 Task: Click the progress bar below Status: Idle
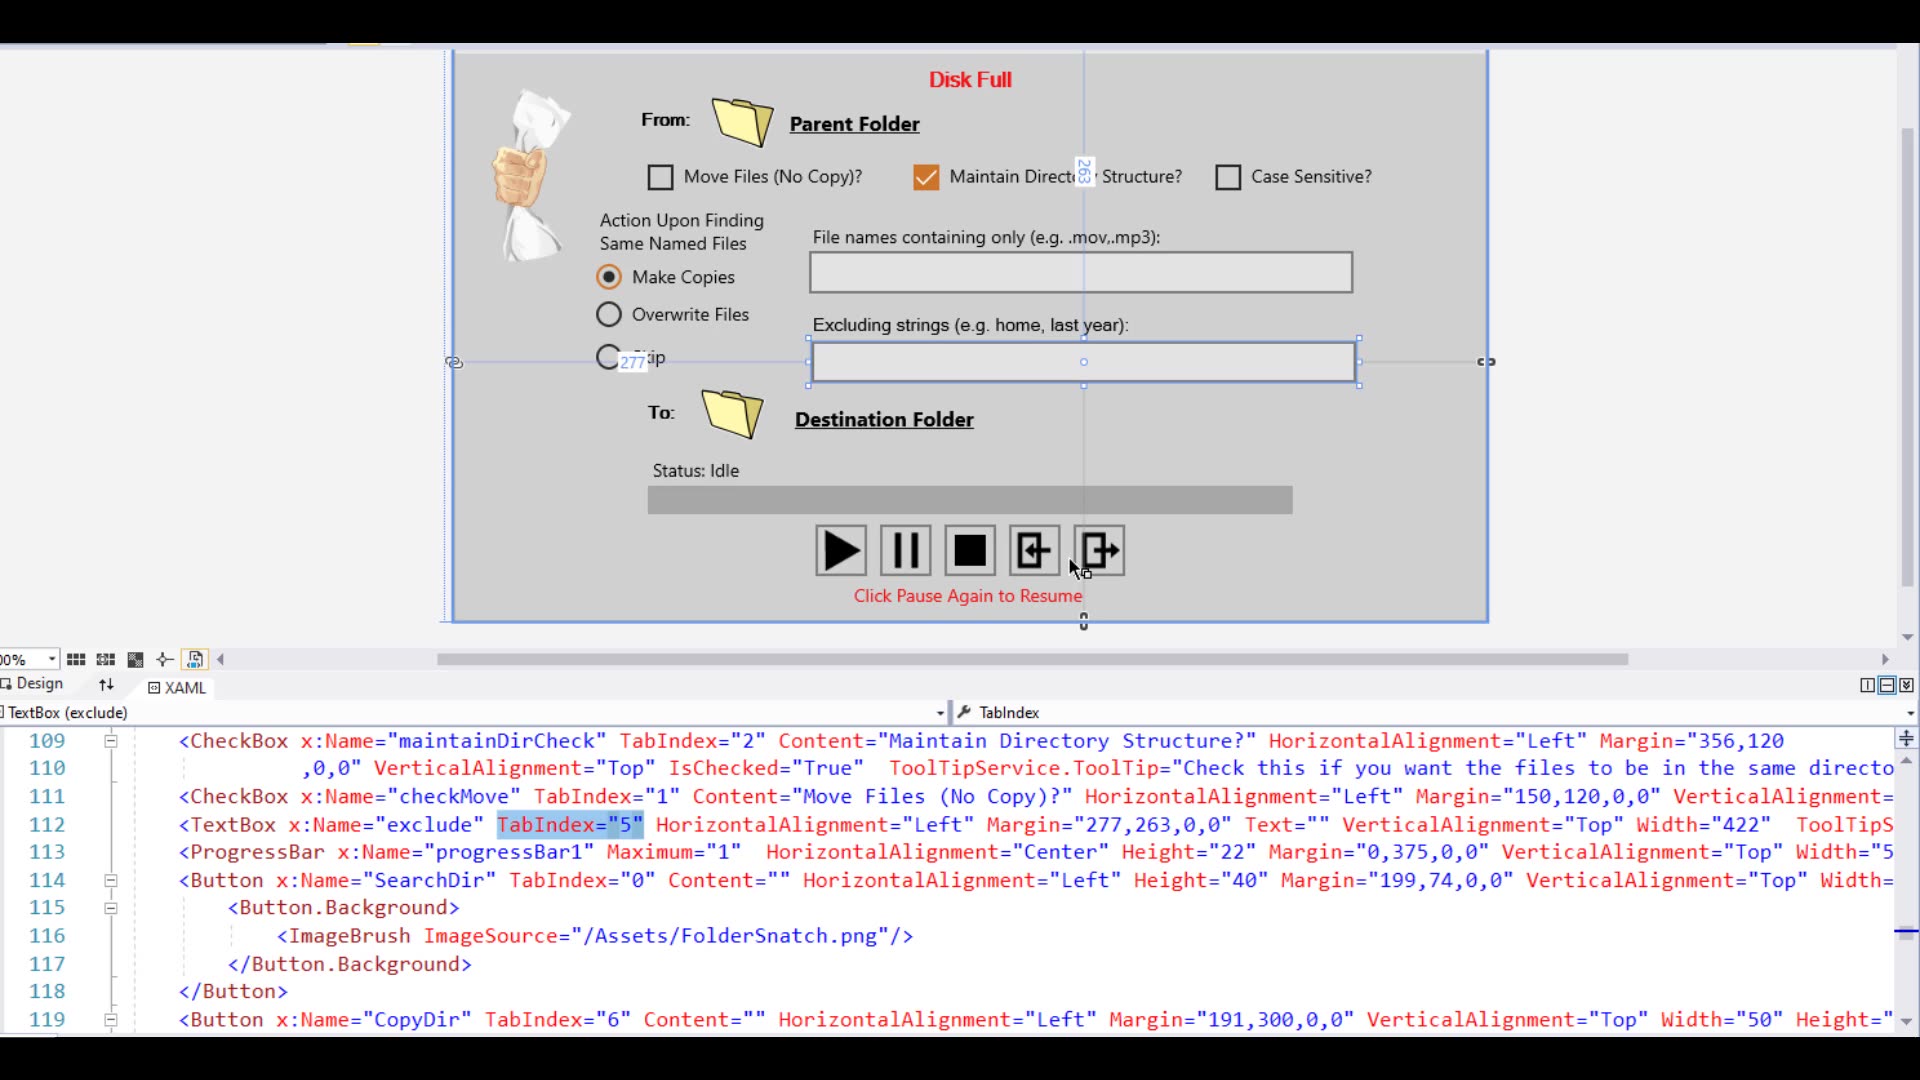(x=969, y=499)
